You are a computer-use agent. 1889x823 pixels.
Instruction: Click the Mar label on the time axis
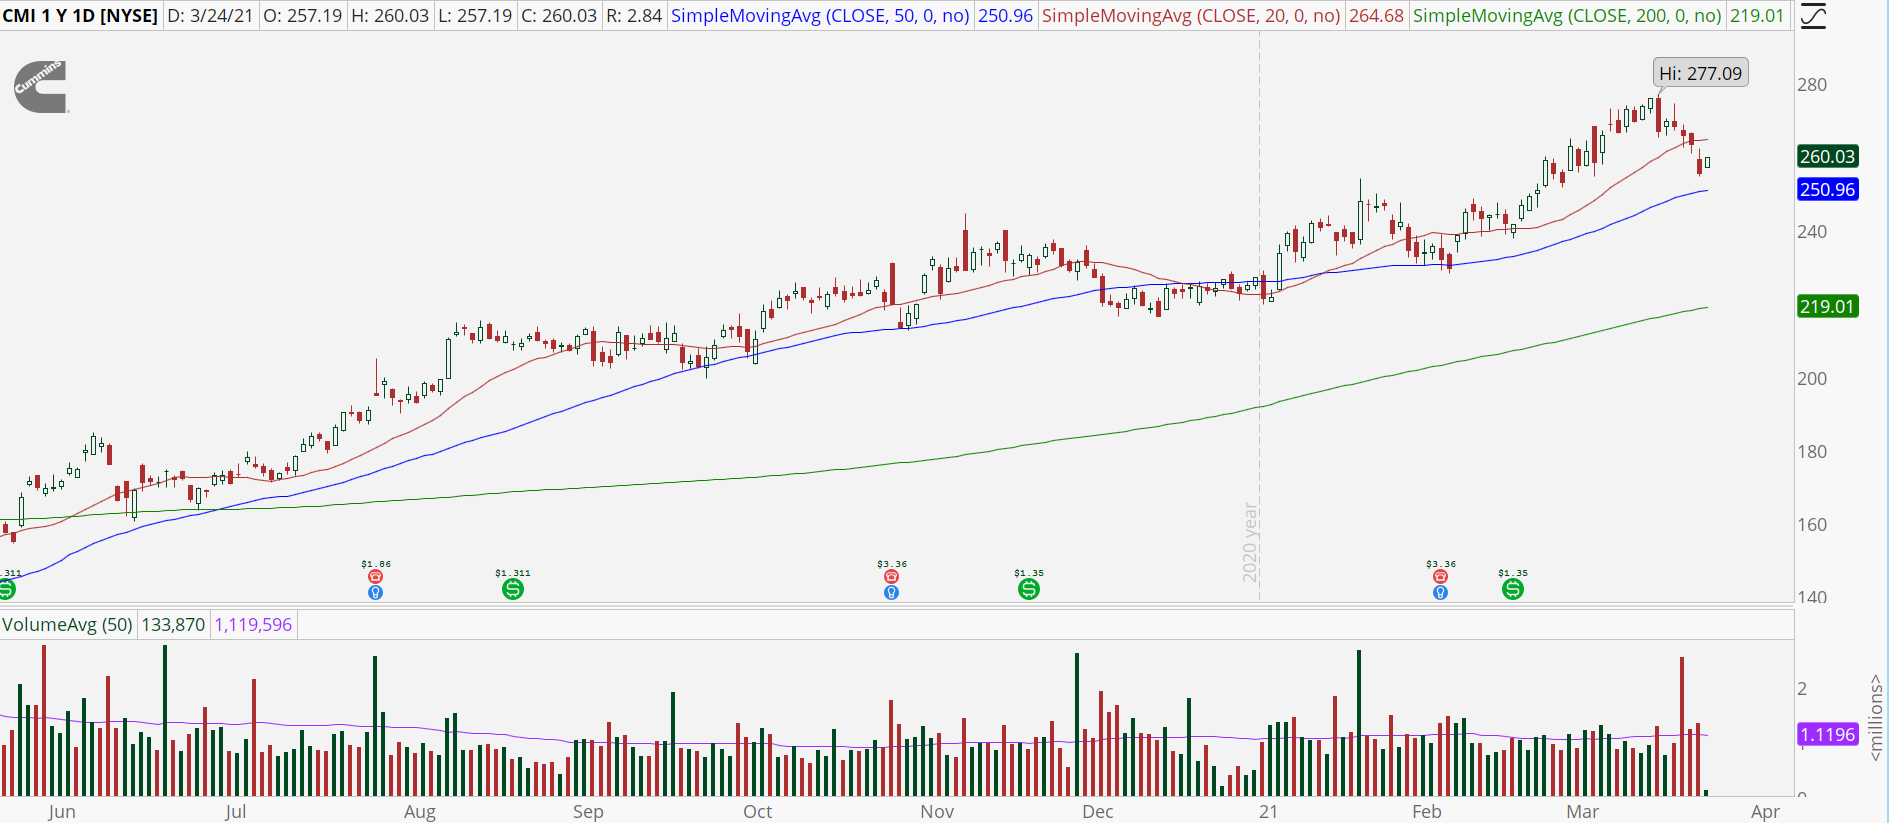(1583, 811)
